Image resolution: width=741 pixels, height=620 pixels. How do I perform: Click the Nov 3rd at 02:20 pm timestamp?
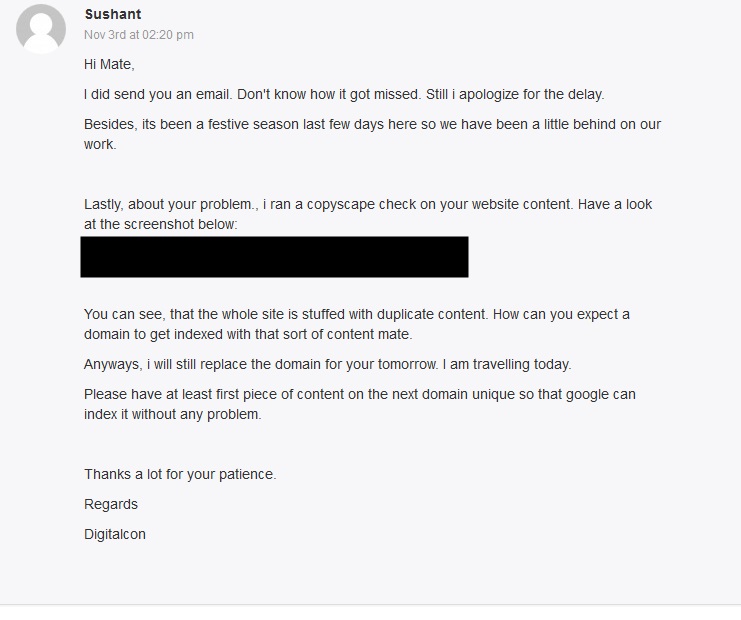(x=139, y=35)
